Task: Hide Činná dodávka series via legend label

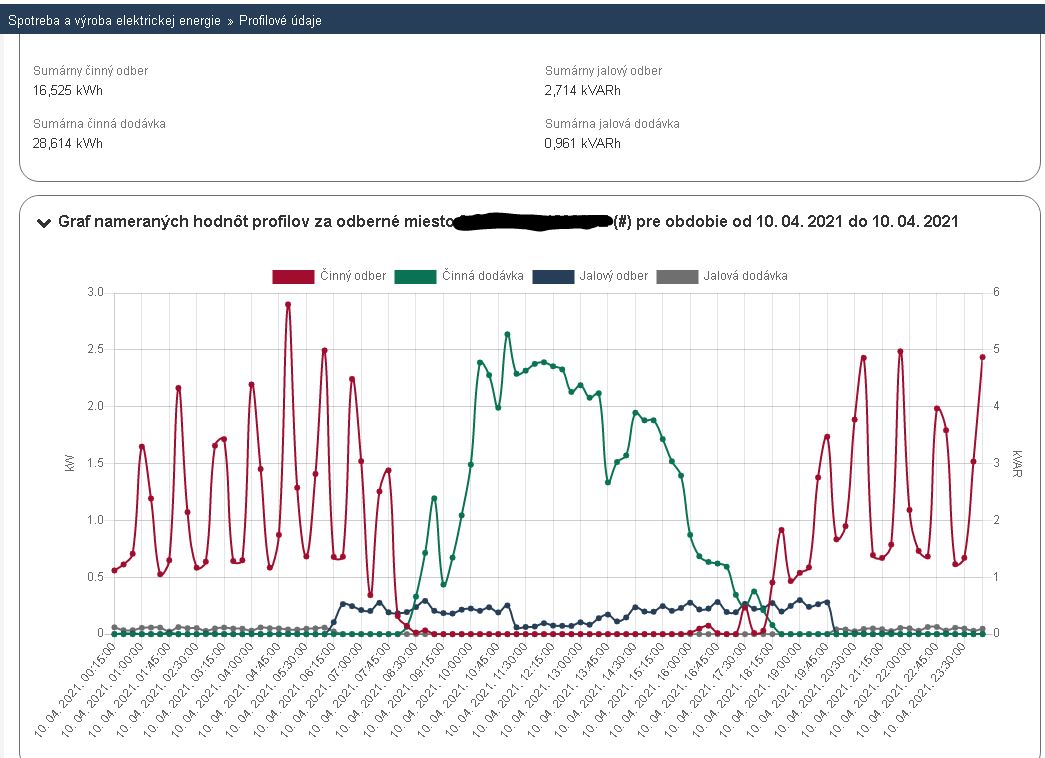Action: (483, 275)
